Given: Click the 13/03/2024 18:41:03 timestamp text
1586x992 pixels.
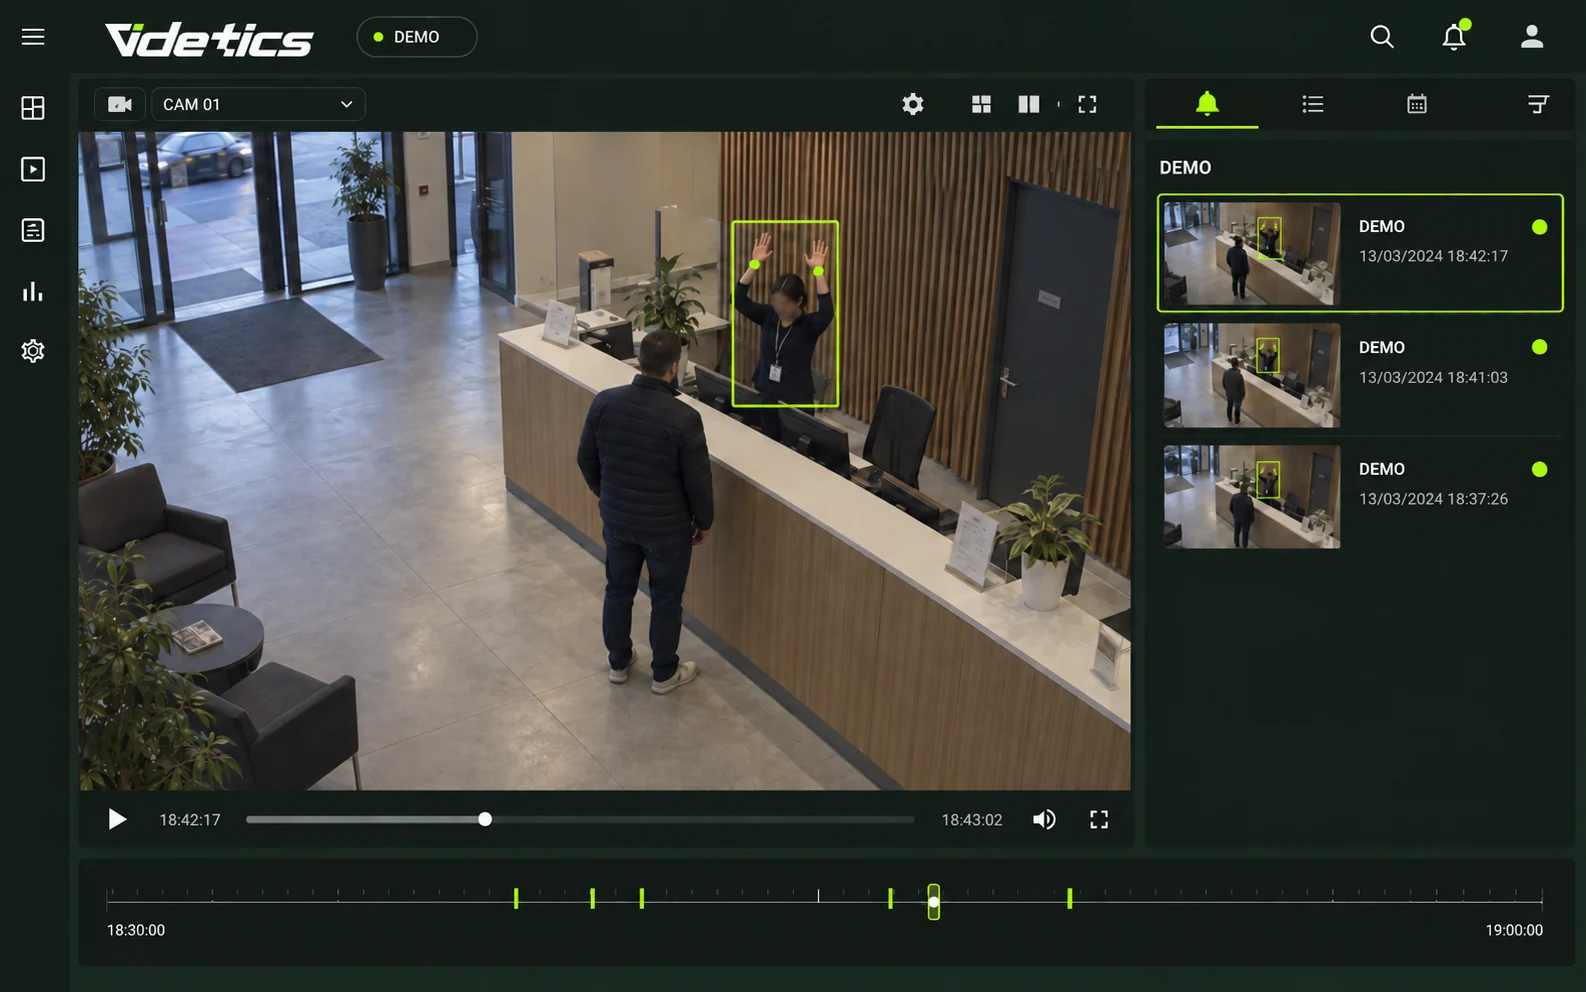Looking at the screenshot, I should pos(1433,378).
